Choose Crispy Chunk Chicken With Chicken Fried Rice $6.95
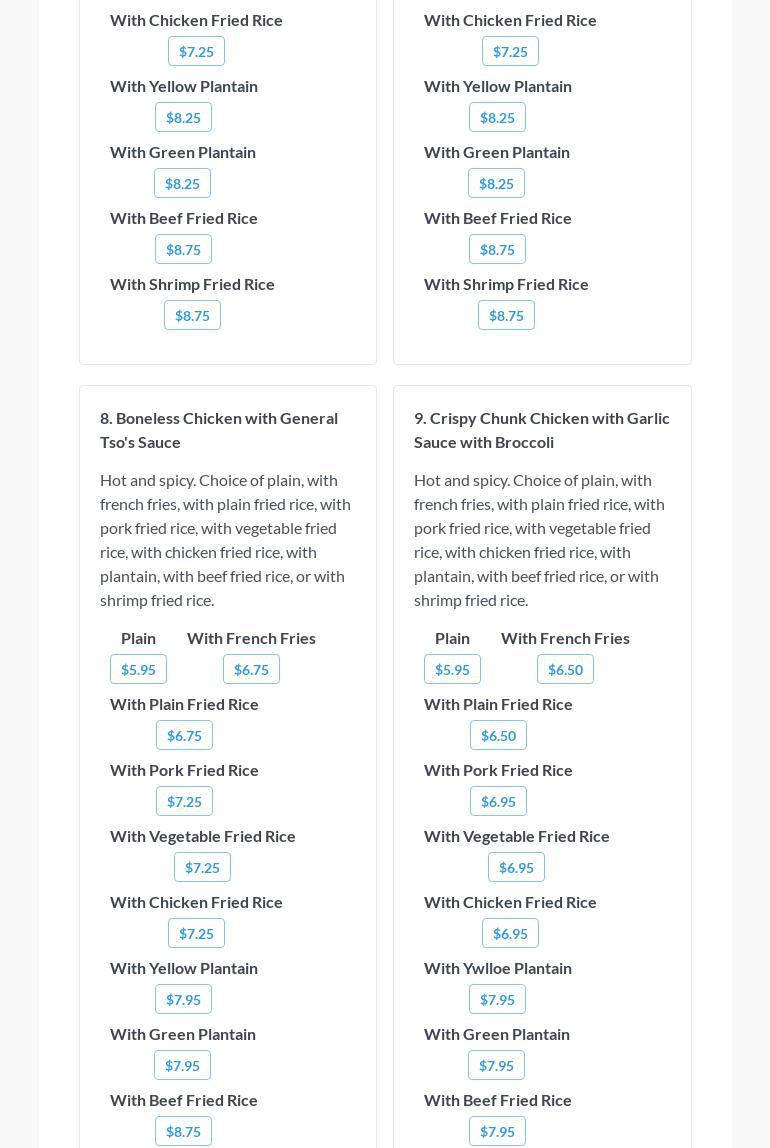The height and width of the screenshot is (1148, 770). tap(510, 933)
